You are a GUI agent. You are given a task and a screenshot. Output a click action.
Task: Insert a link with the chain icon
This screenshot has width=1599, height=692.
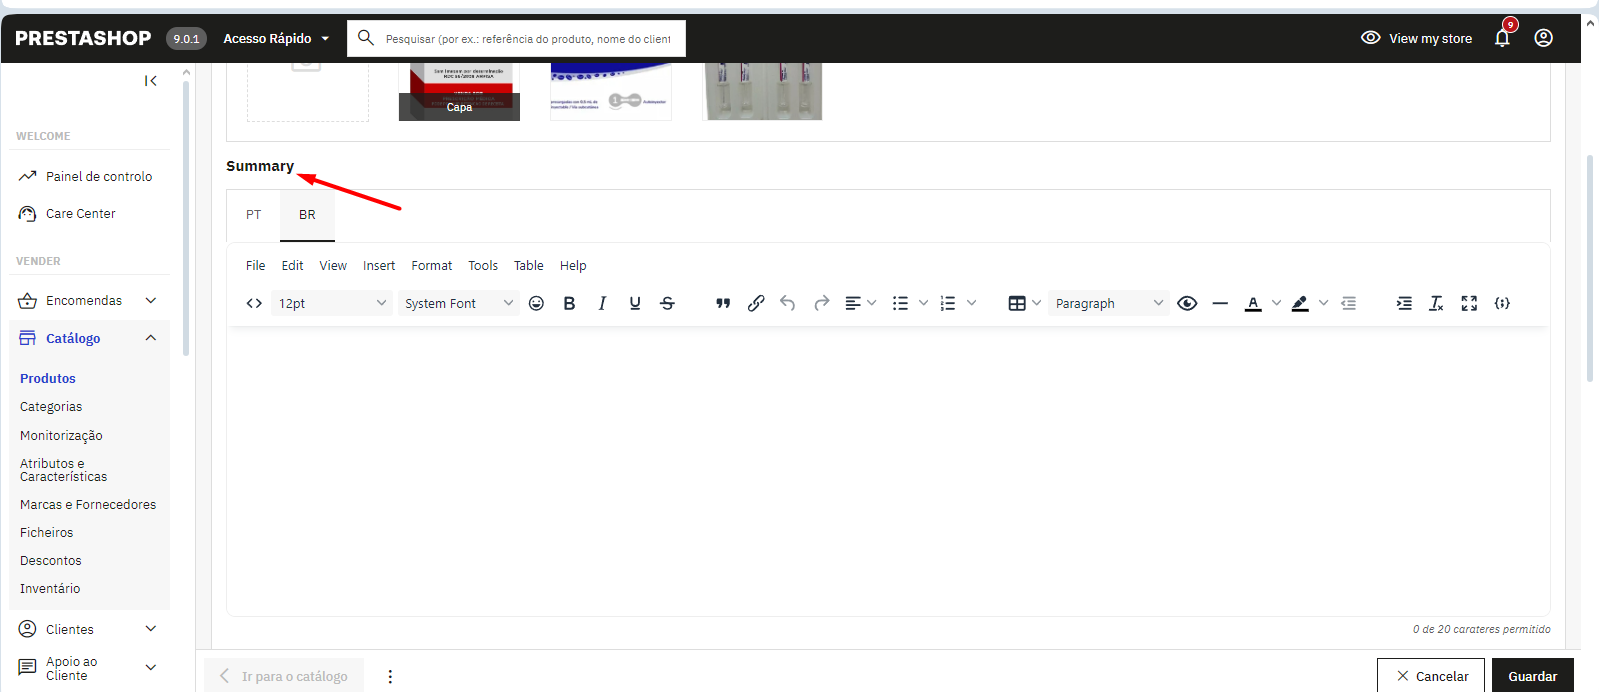click(x=756, y=303)
